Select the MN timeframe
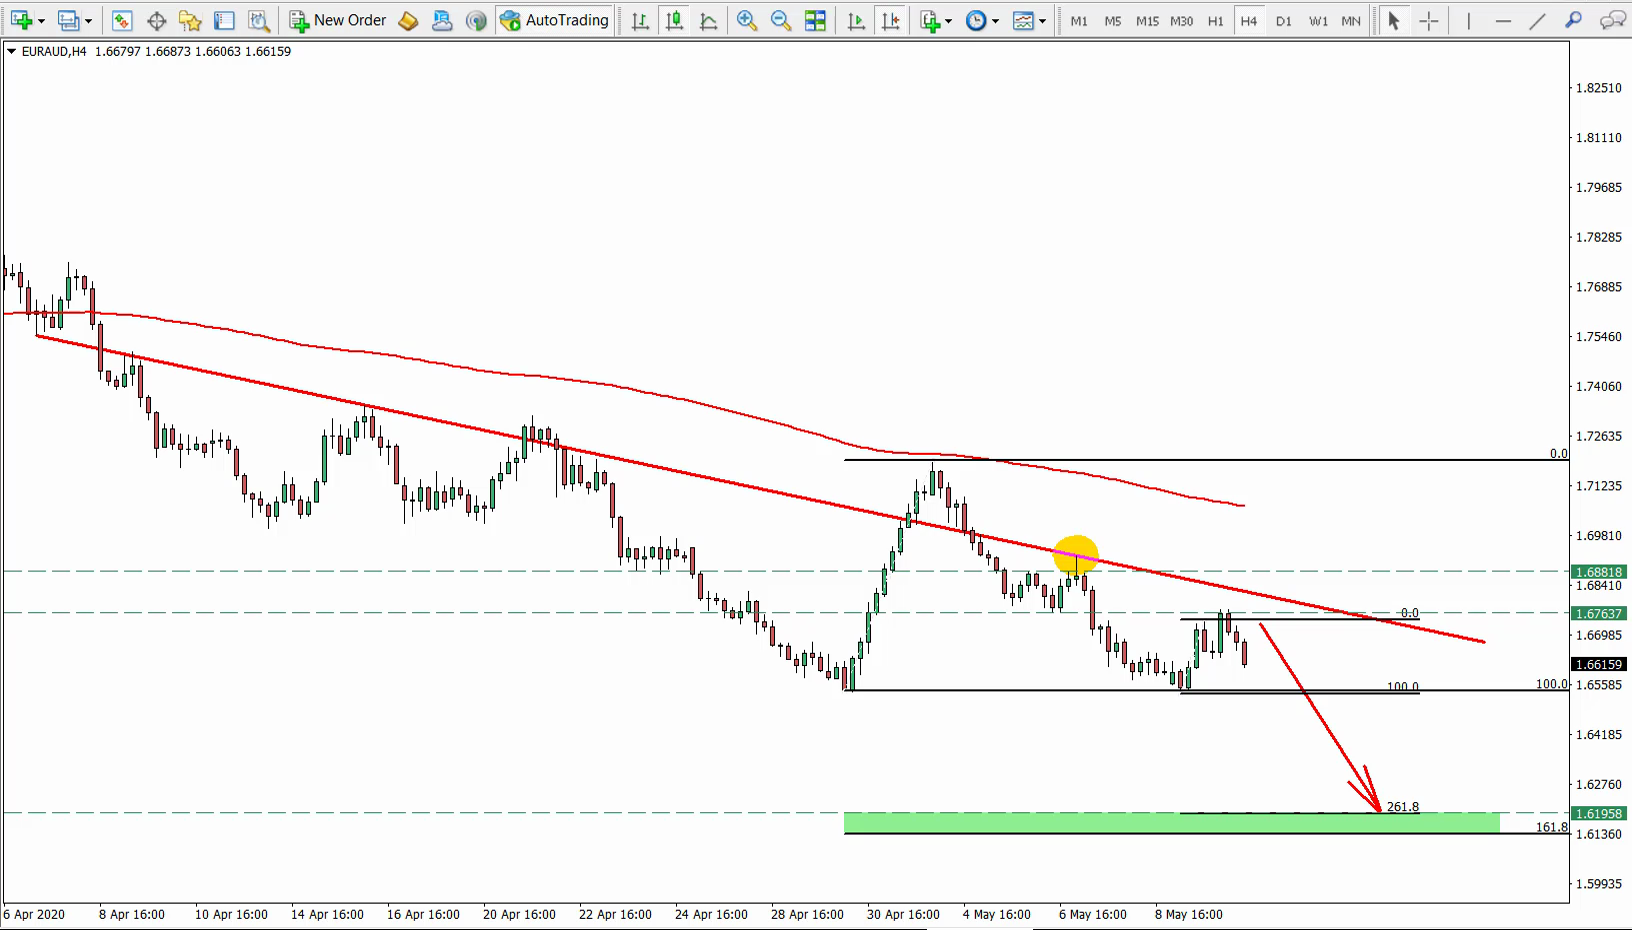The image size is (1632, 930). click(1351, 20)
